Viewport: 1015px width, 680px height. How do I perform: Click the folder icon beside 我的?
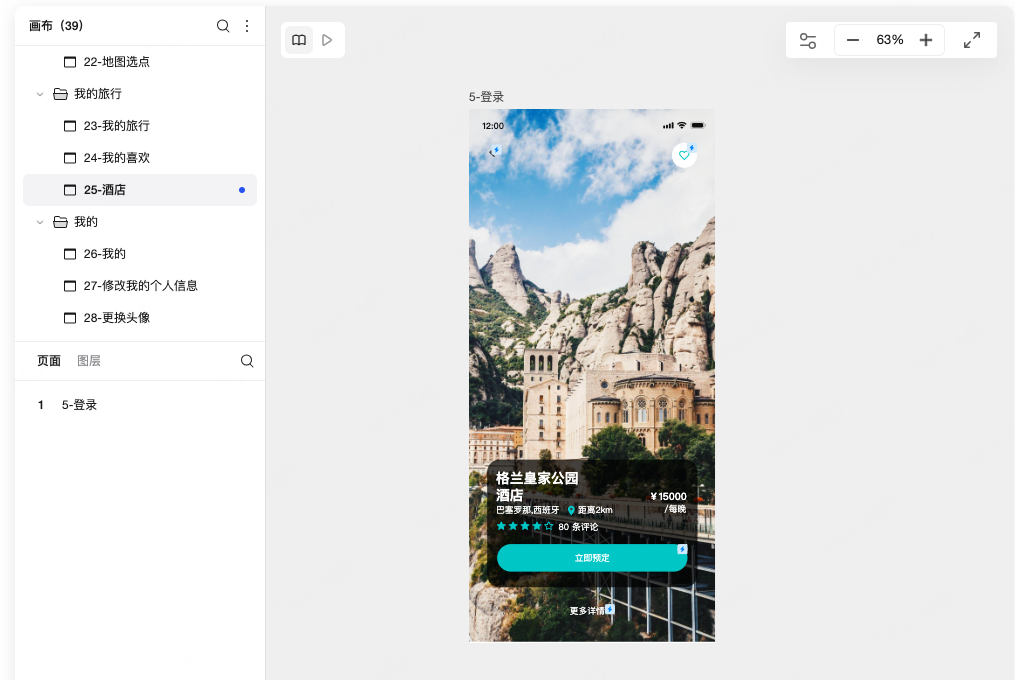(x=60, y=222)
